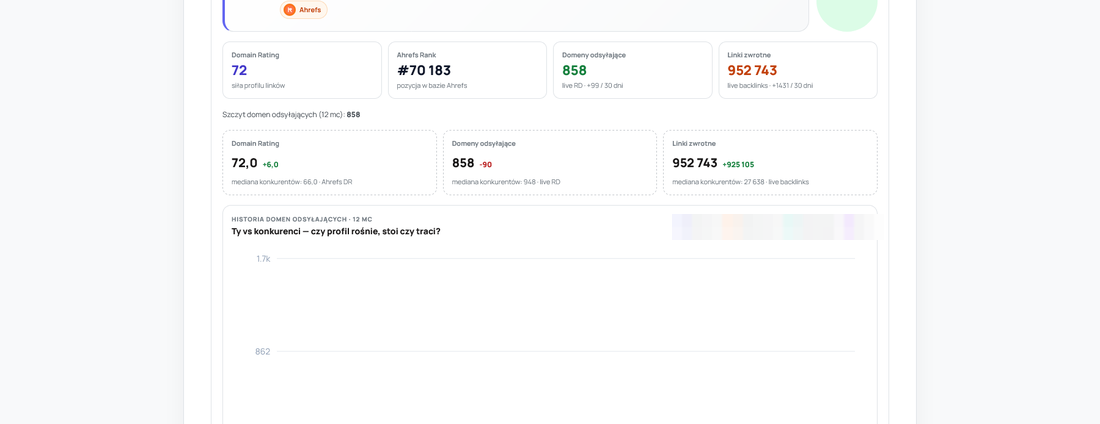This screenshot has width=1100, height=424.
Task: Click the red -90 delta
Action: [485, 164]
